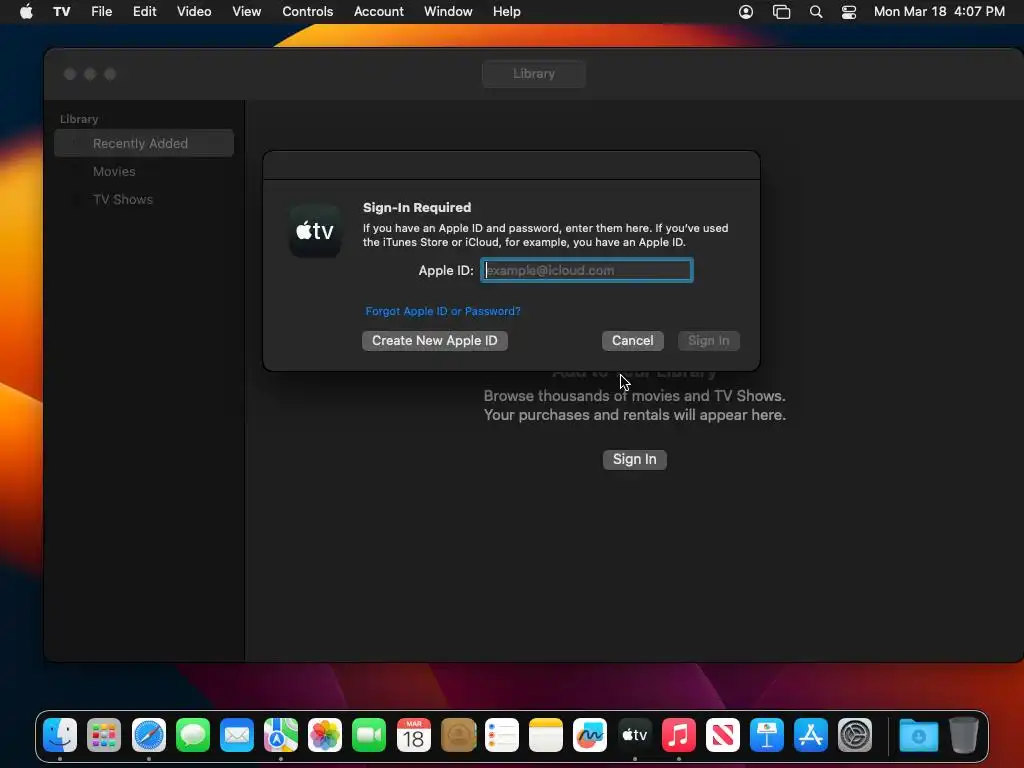Open the Controls menu
The height and width of the screenshot is (768, 1024).
[308, 11]
